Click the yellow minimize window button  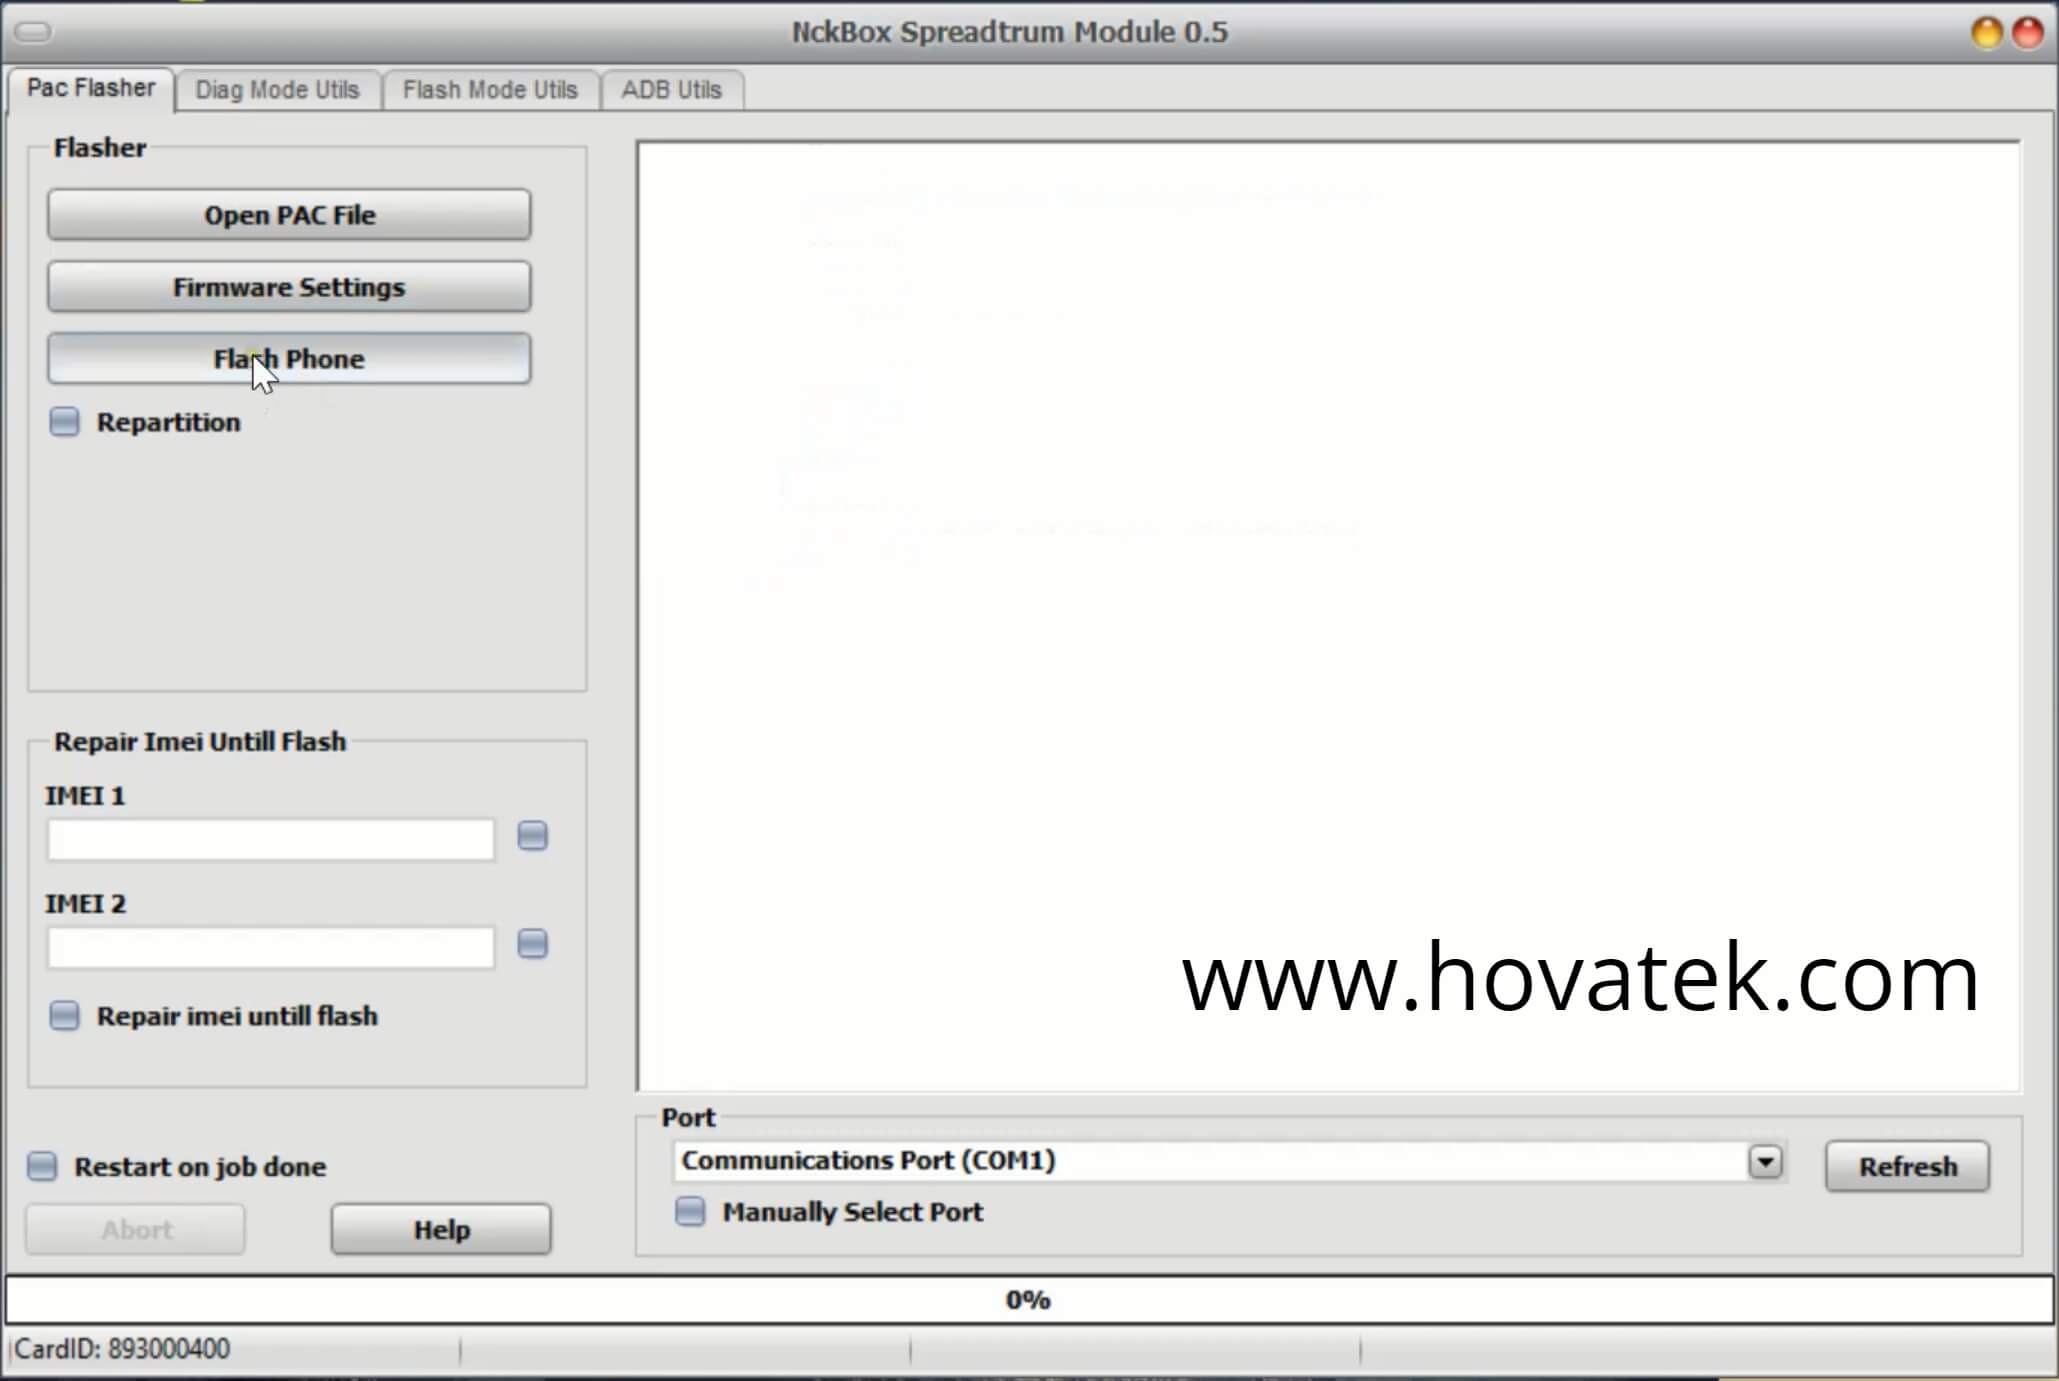(1986, 33)
